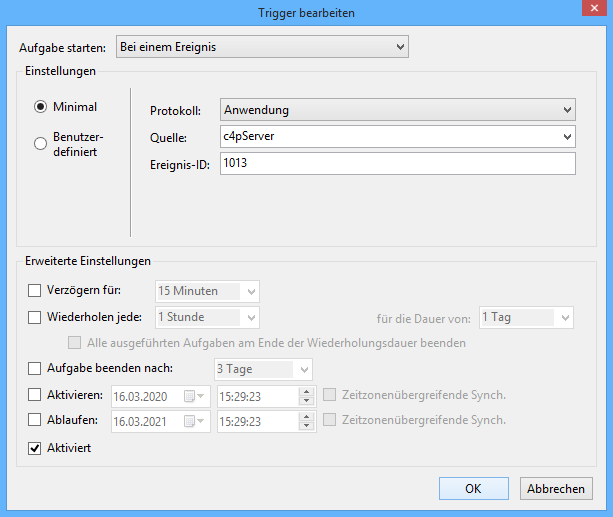Tick the Aktivieren checkbox

[x=36, y=395]
